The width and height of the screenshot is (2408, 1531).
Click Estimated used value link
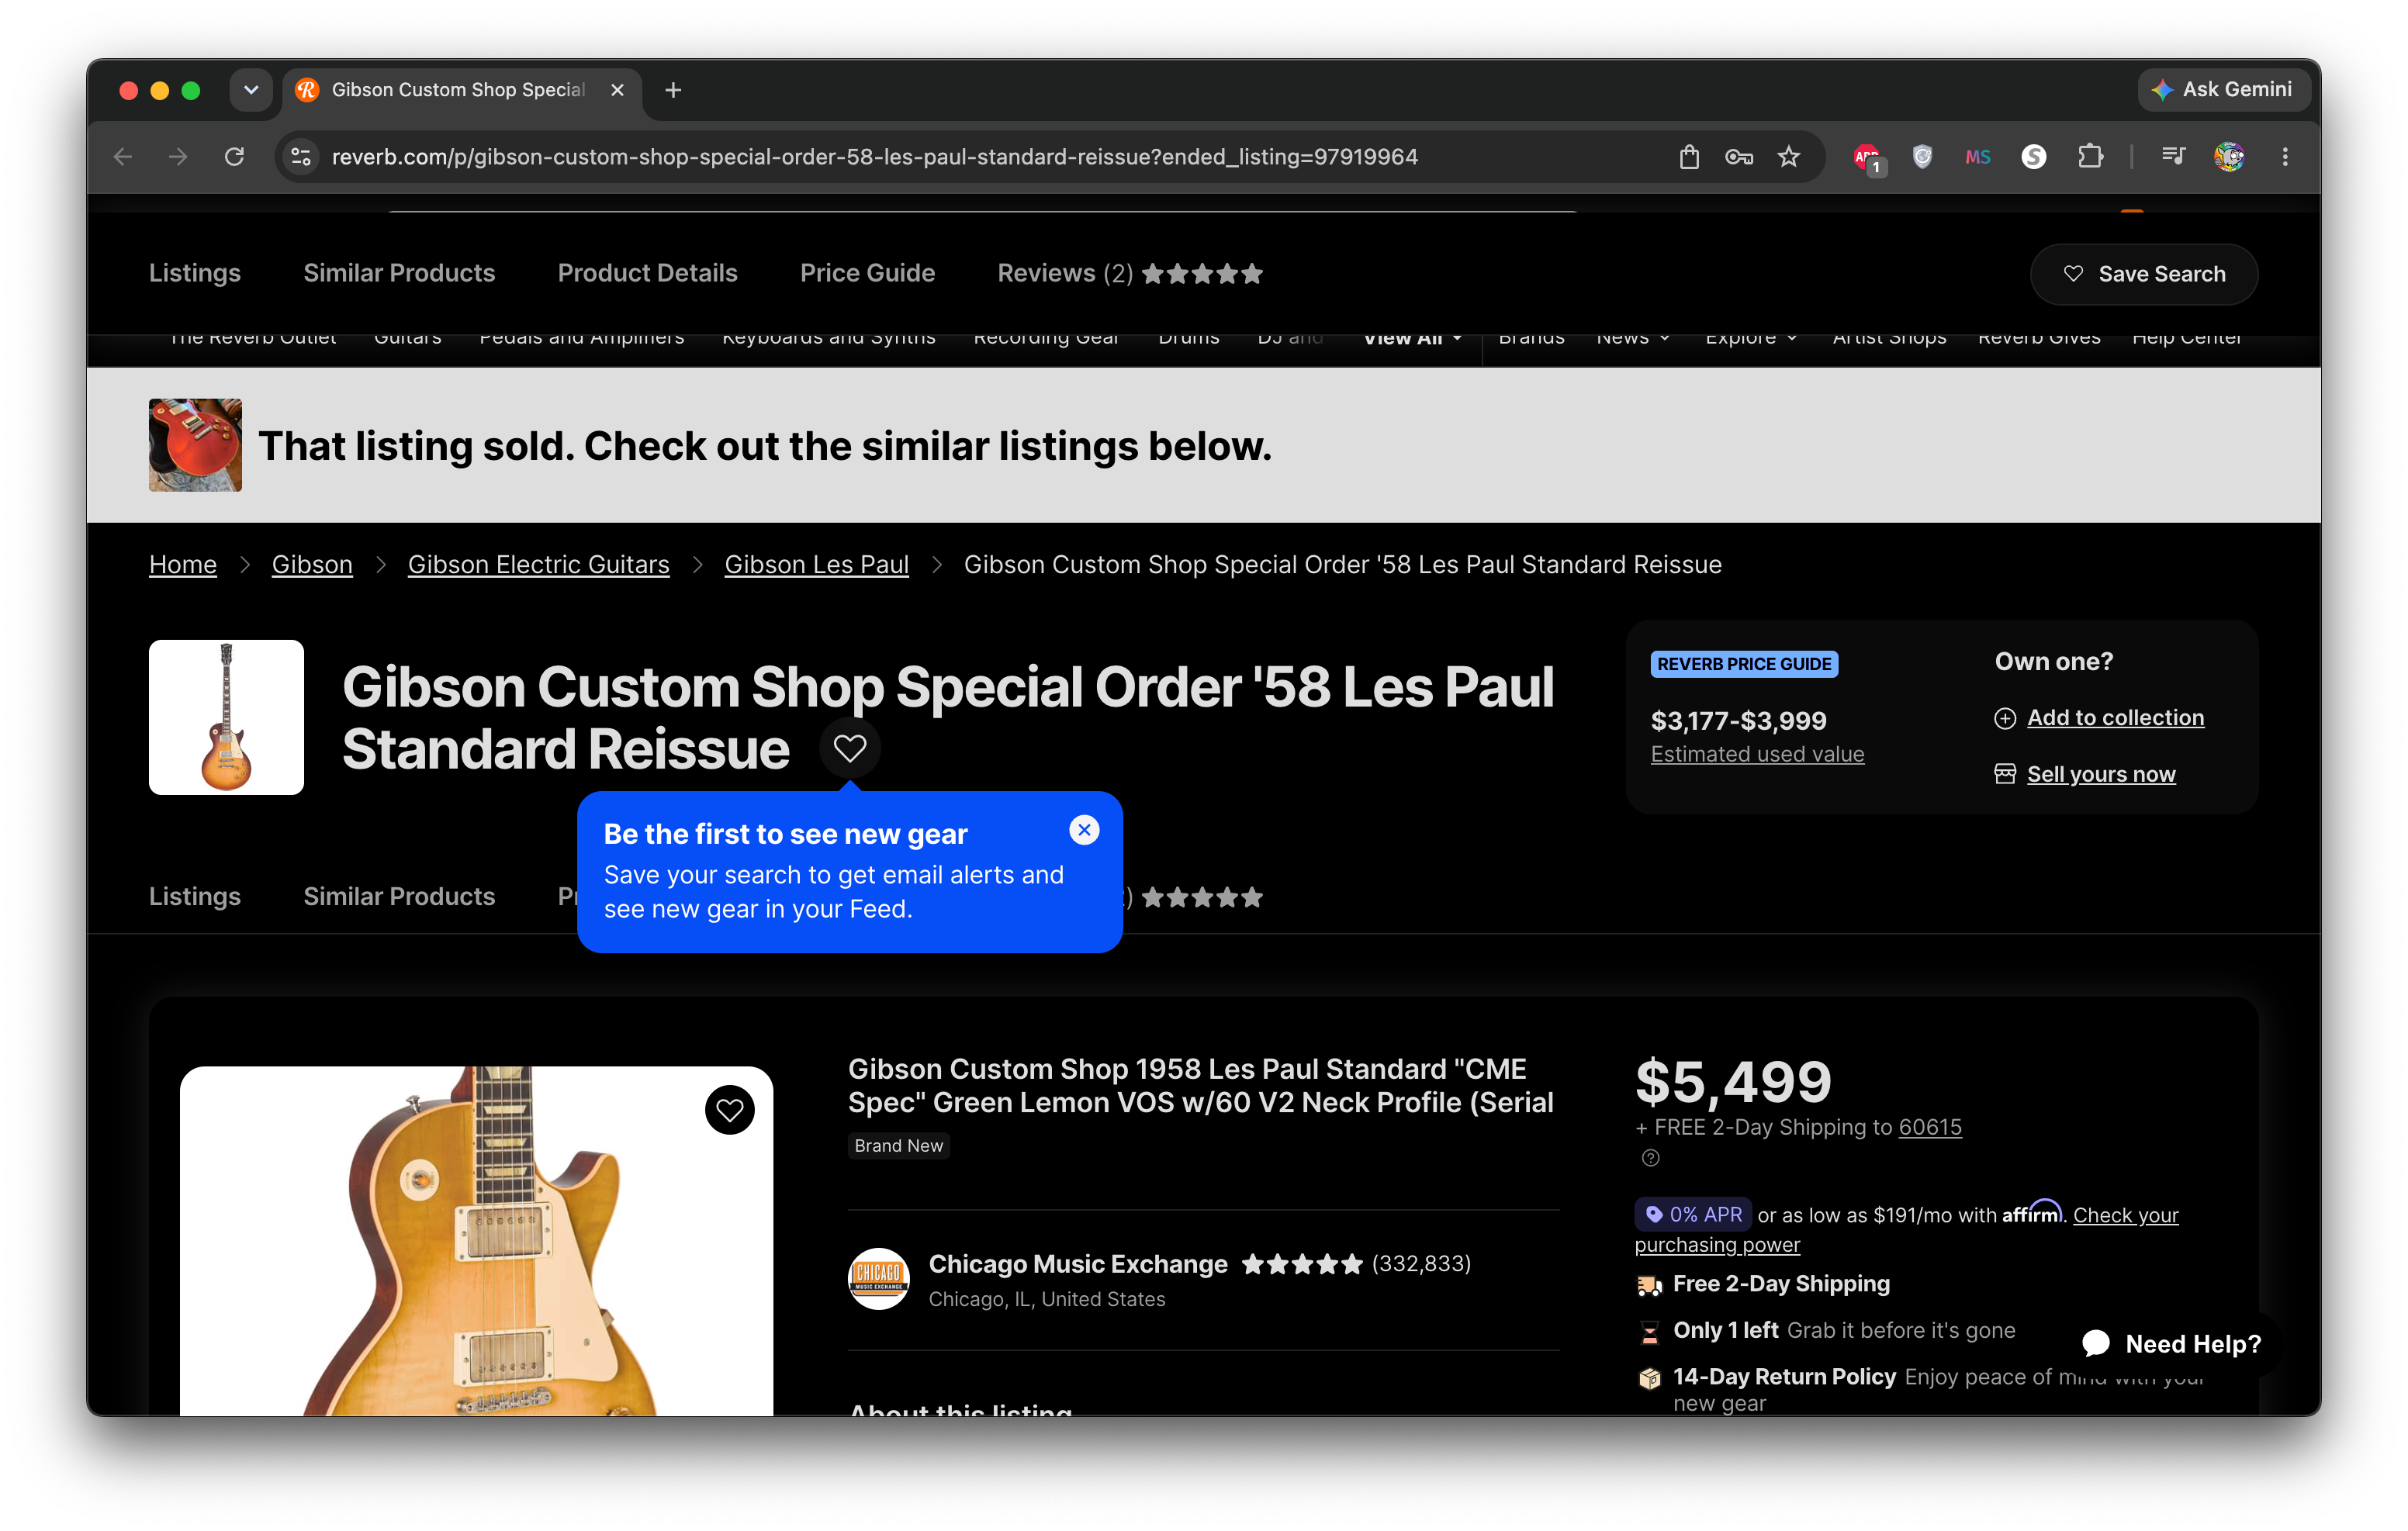pos(1757,754)
